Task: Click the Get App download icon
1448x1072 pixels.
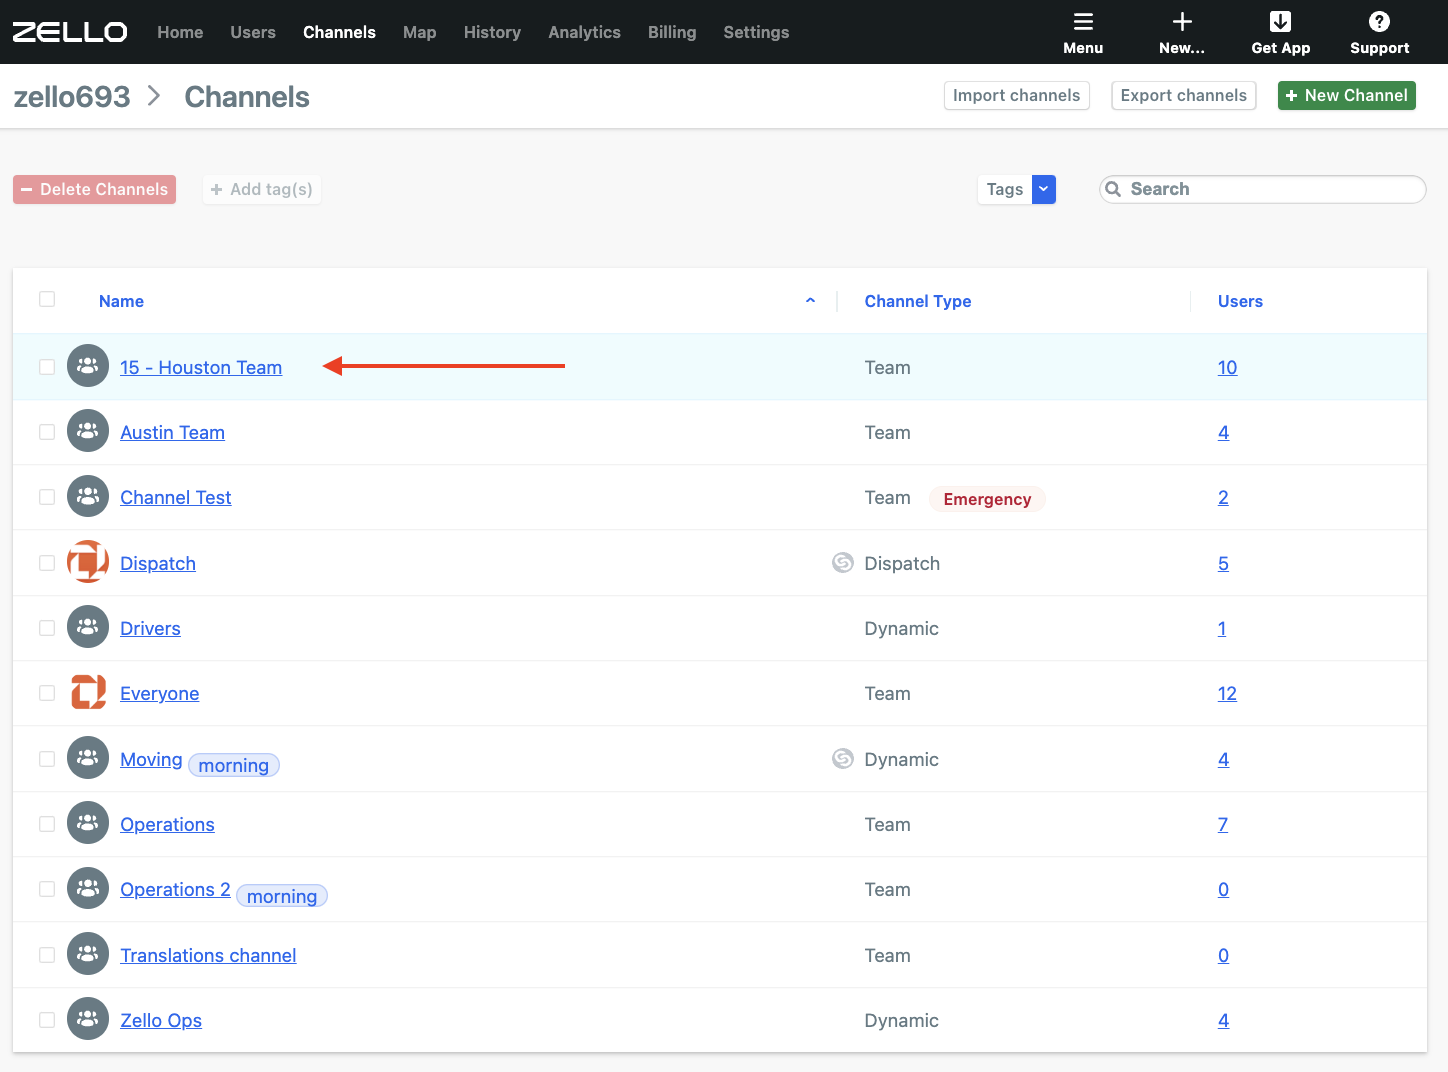Action: point(1280,22)
